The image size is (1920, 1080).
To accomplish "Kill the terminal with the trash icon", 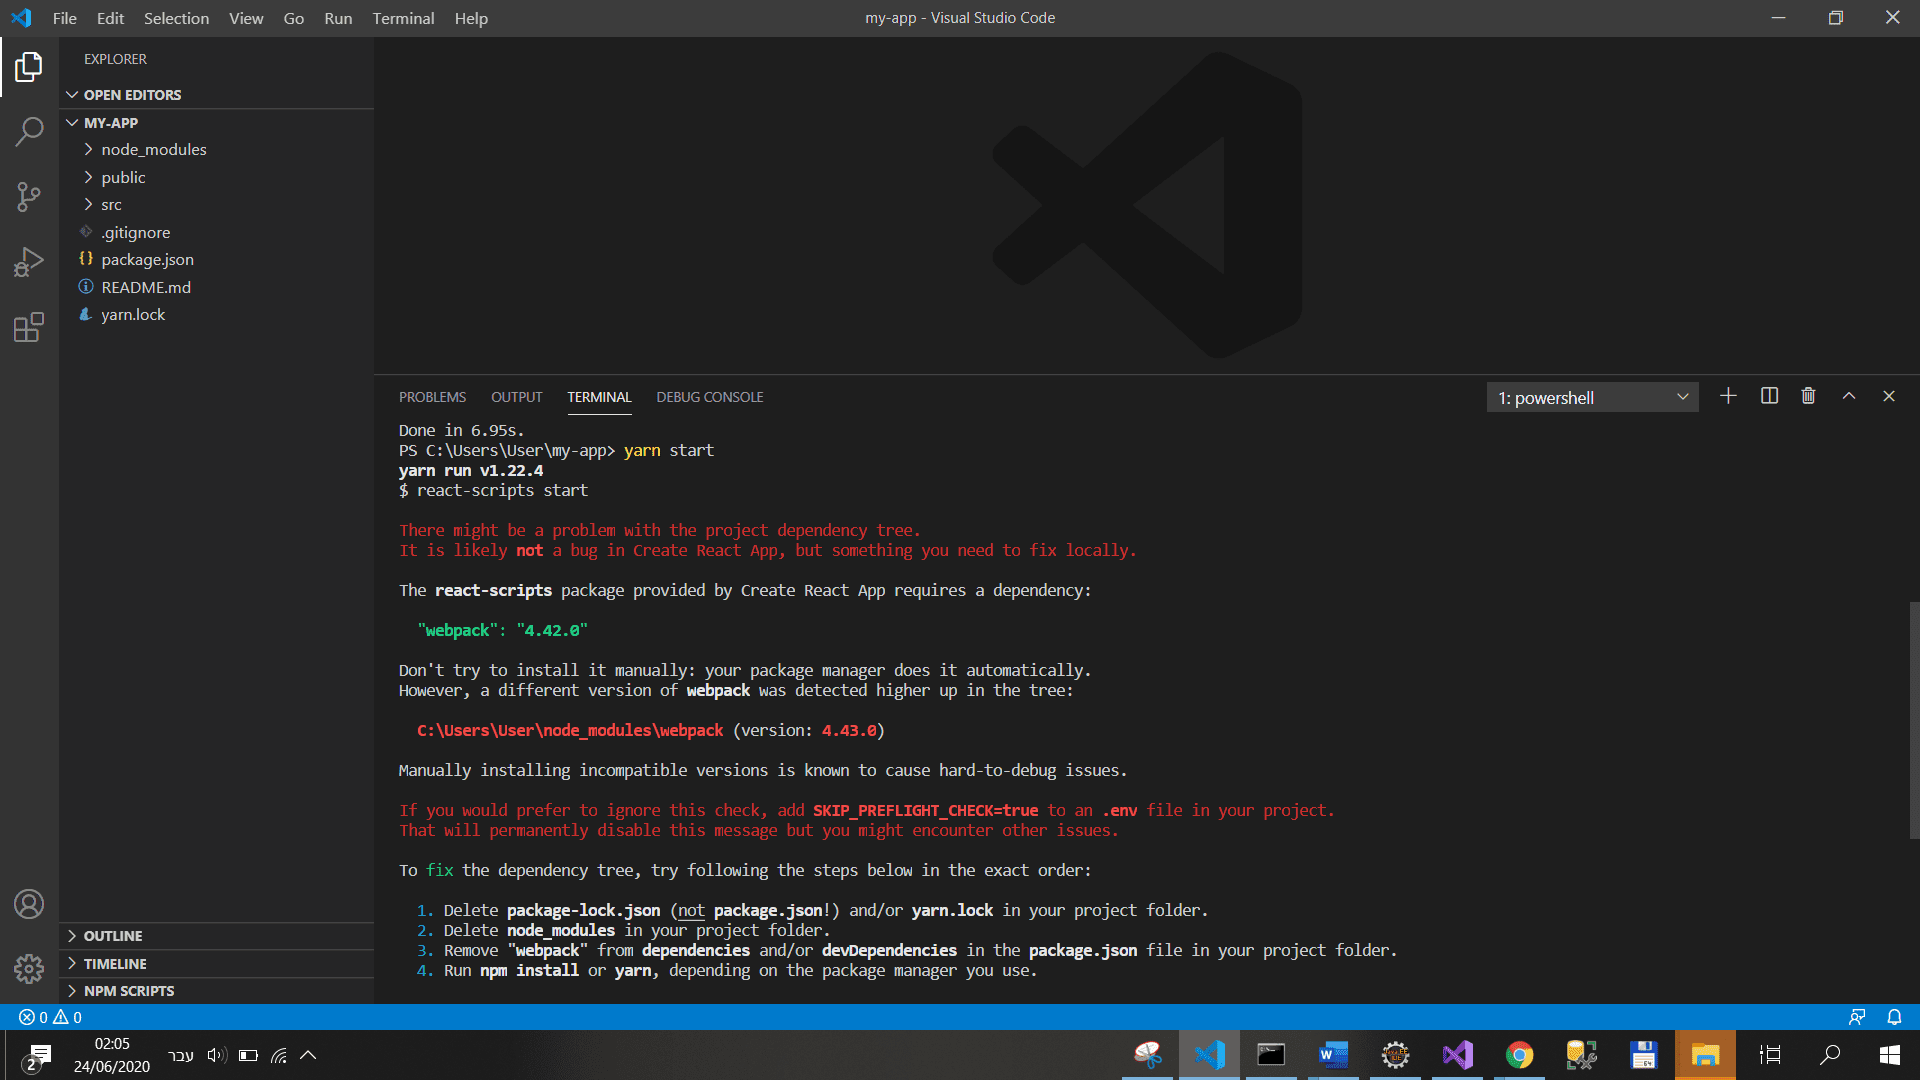I will pyautogui.click(x=1808, y=396).
